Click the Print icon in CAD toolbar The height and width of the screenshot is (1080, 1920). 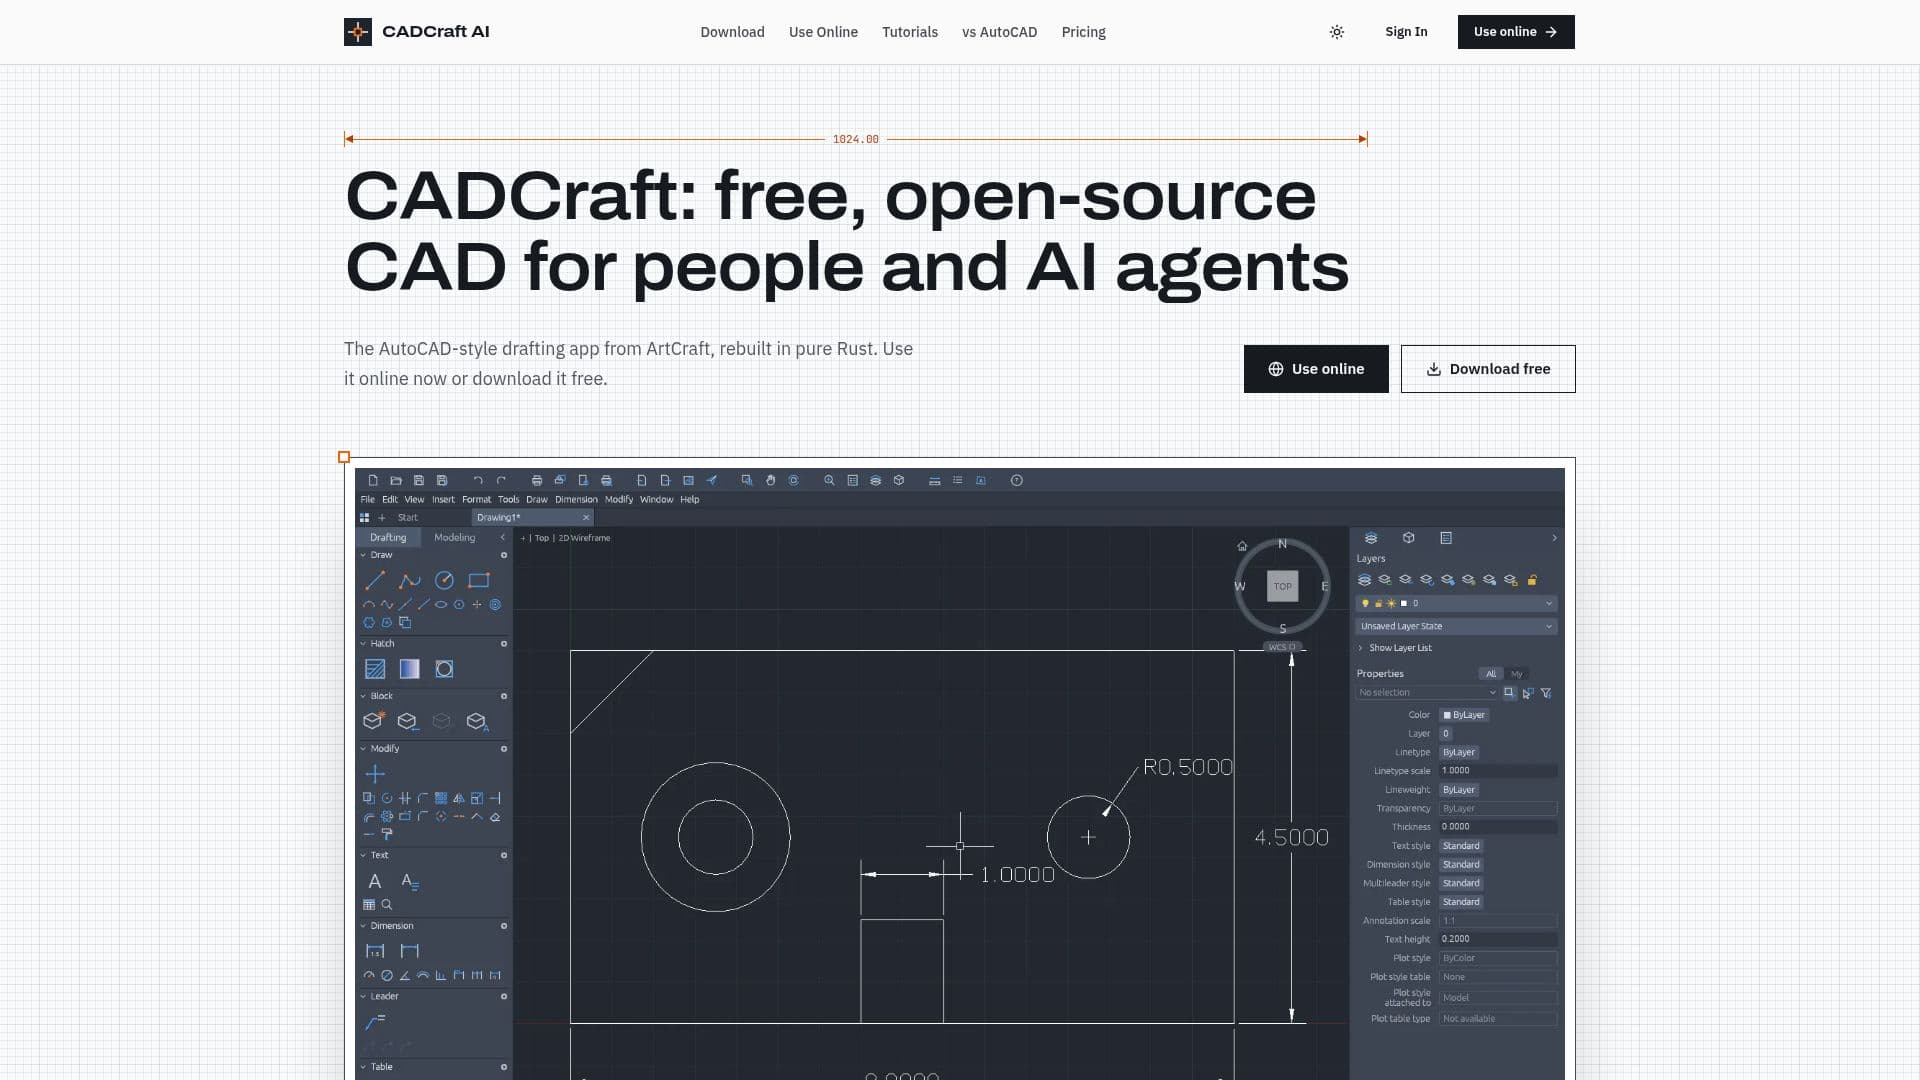537,481
